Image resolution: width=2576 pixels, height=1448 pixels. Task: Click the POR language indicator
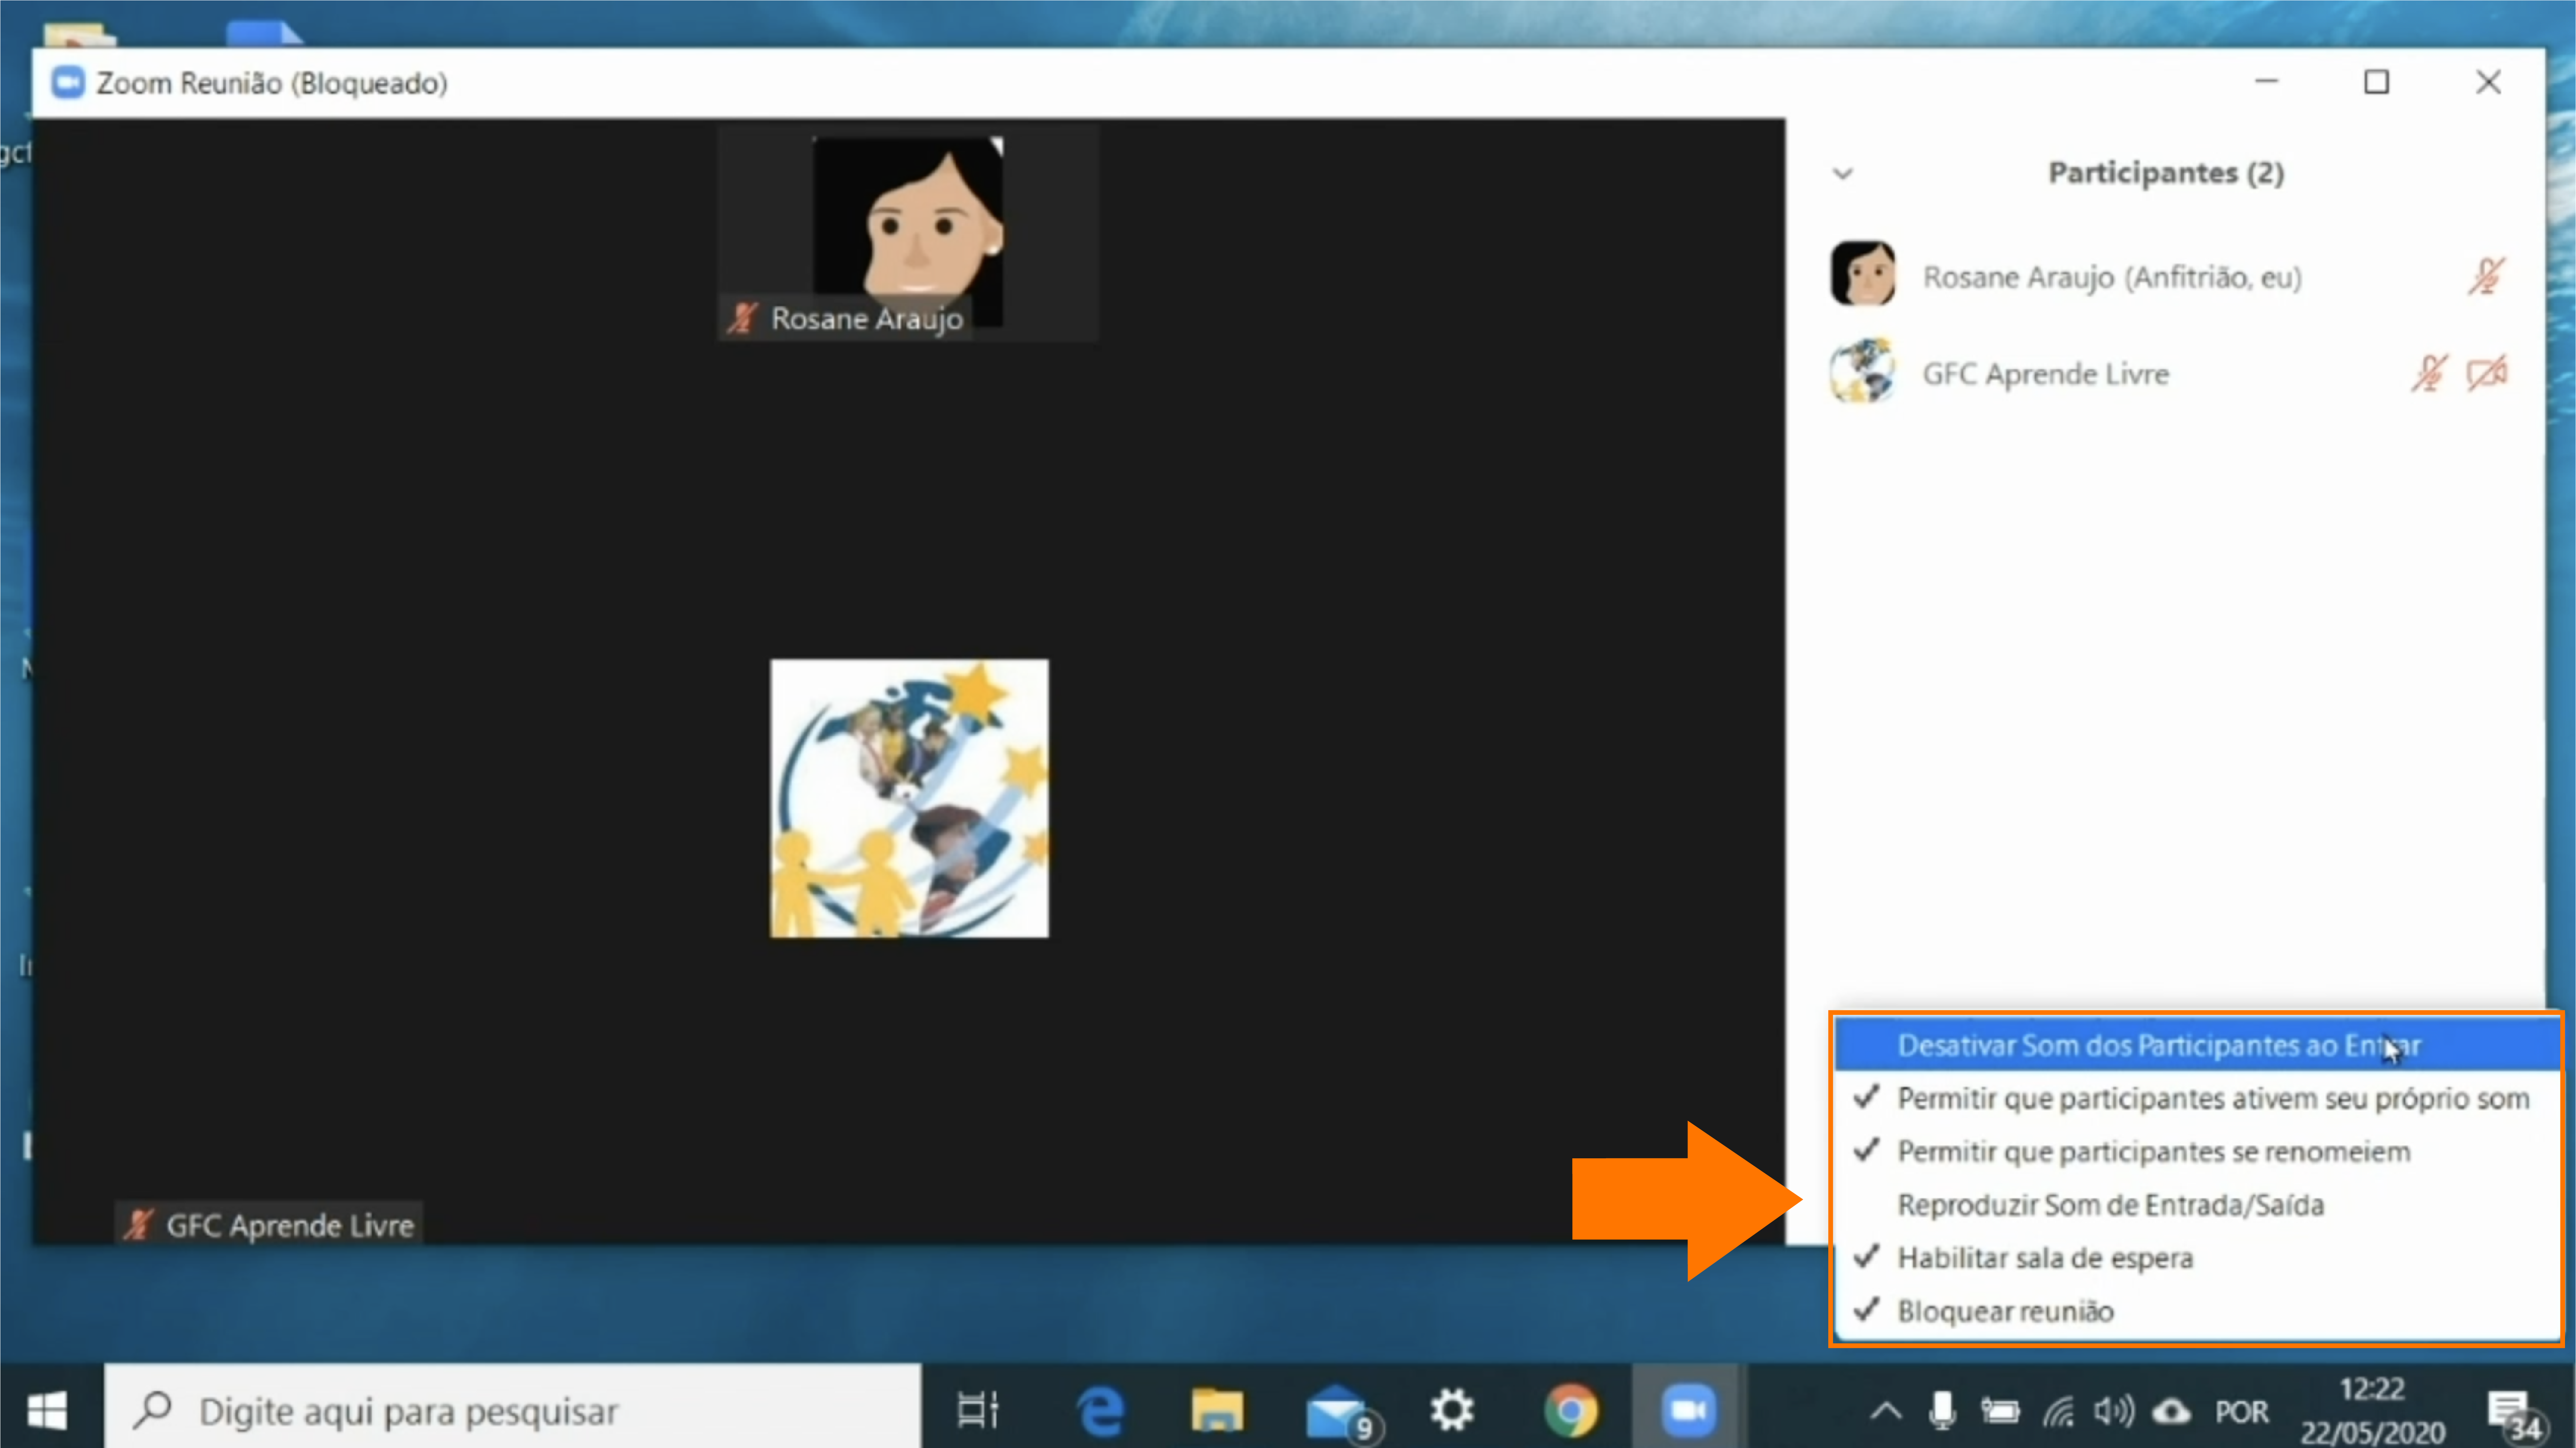[x=2241, y=1412]
